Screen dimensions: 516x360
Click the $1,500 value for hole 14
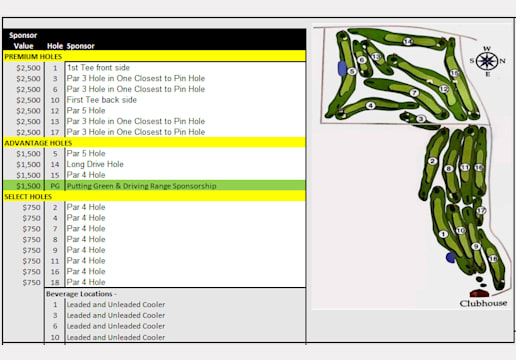[x=28, y=164]
